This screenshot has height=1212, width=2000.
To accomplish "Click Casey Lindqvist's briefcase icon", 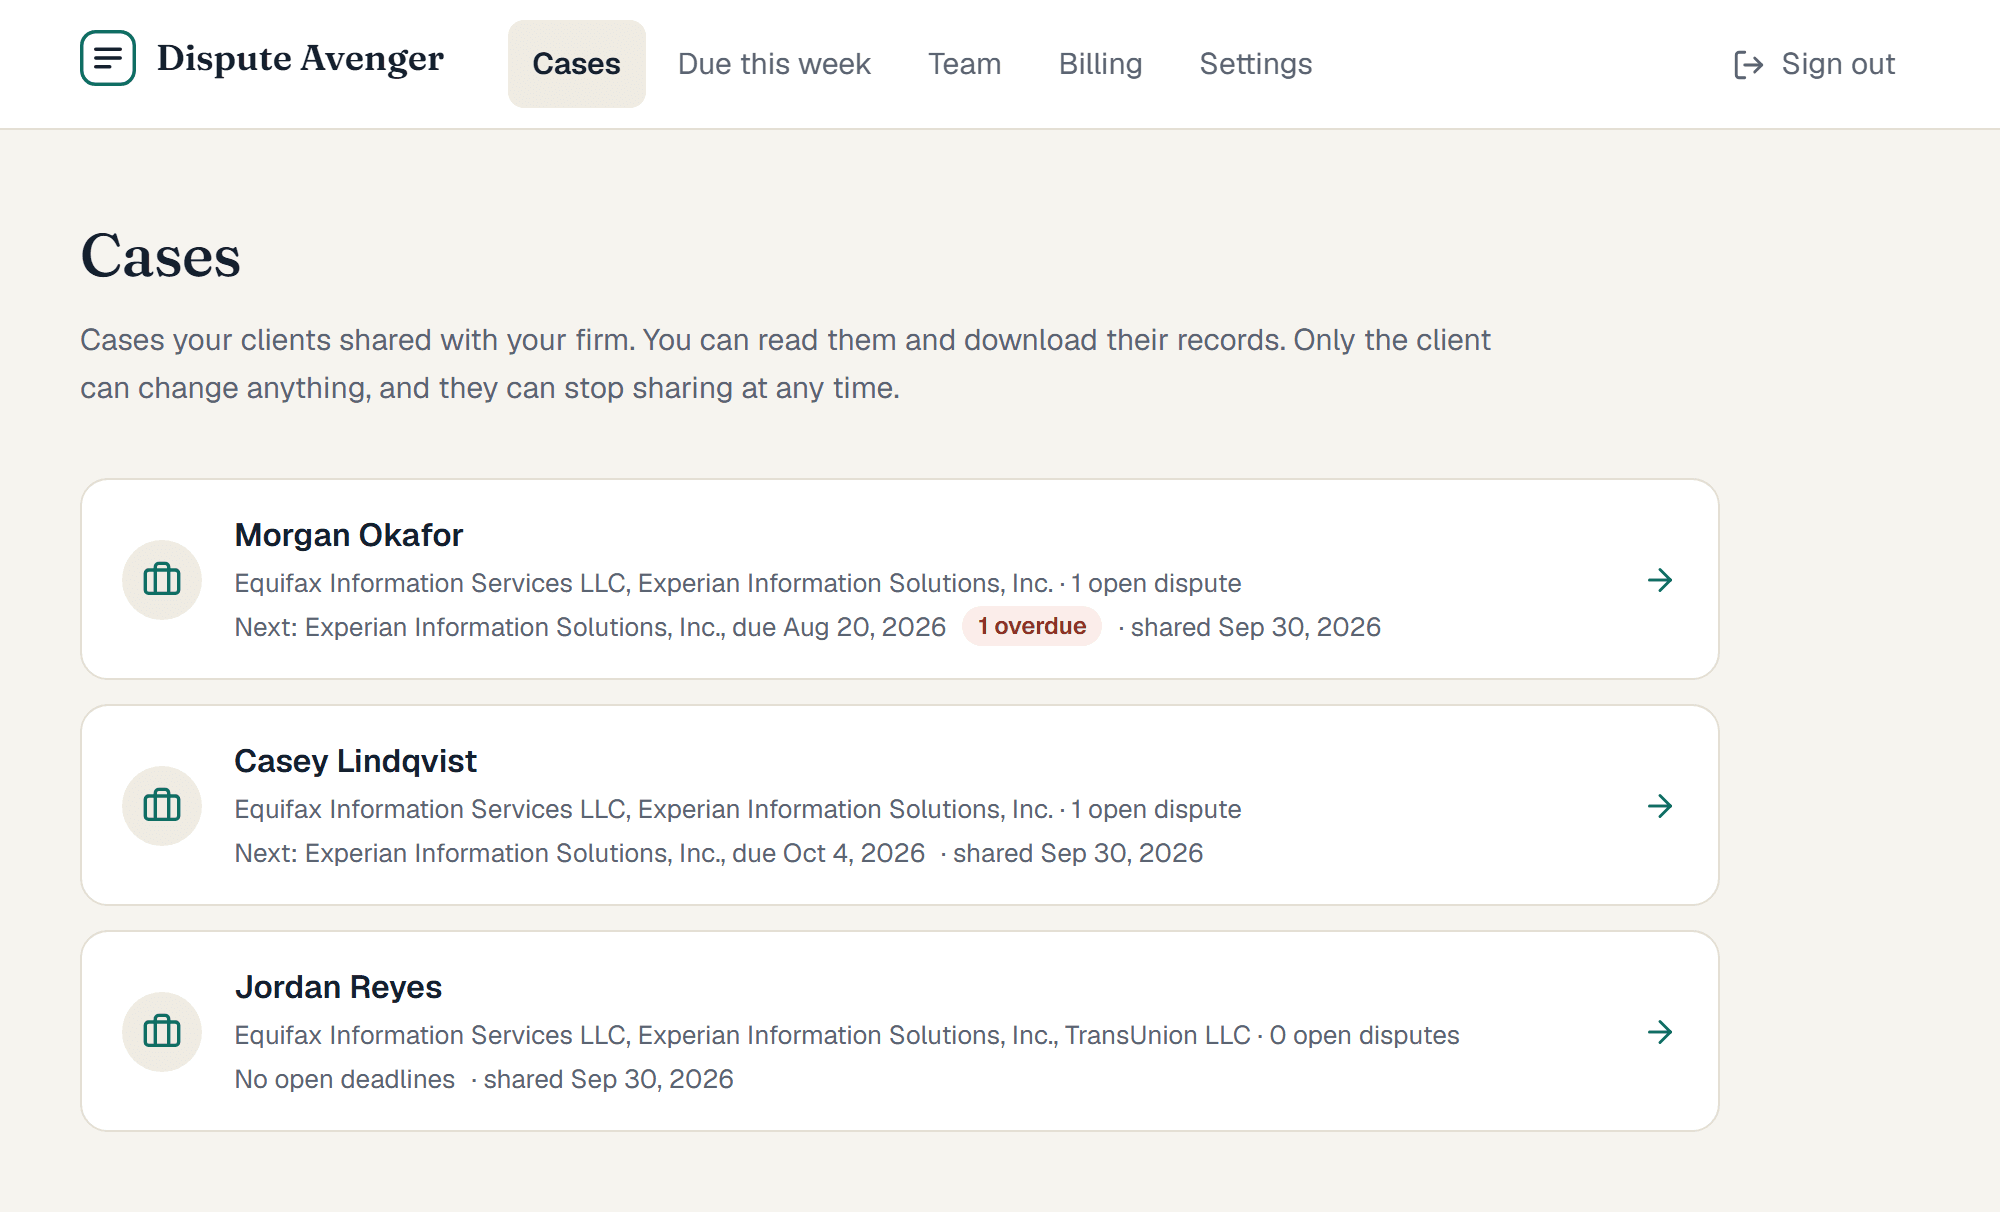I will 162,806.
